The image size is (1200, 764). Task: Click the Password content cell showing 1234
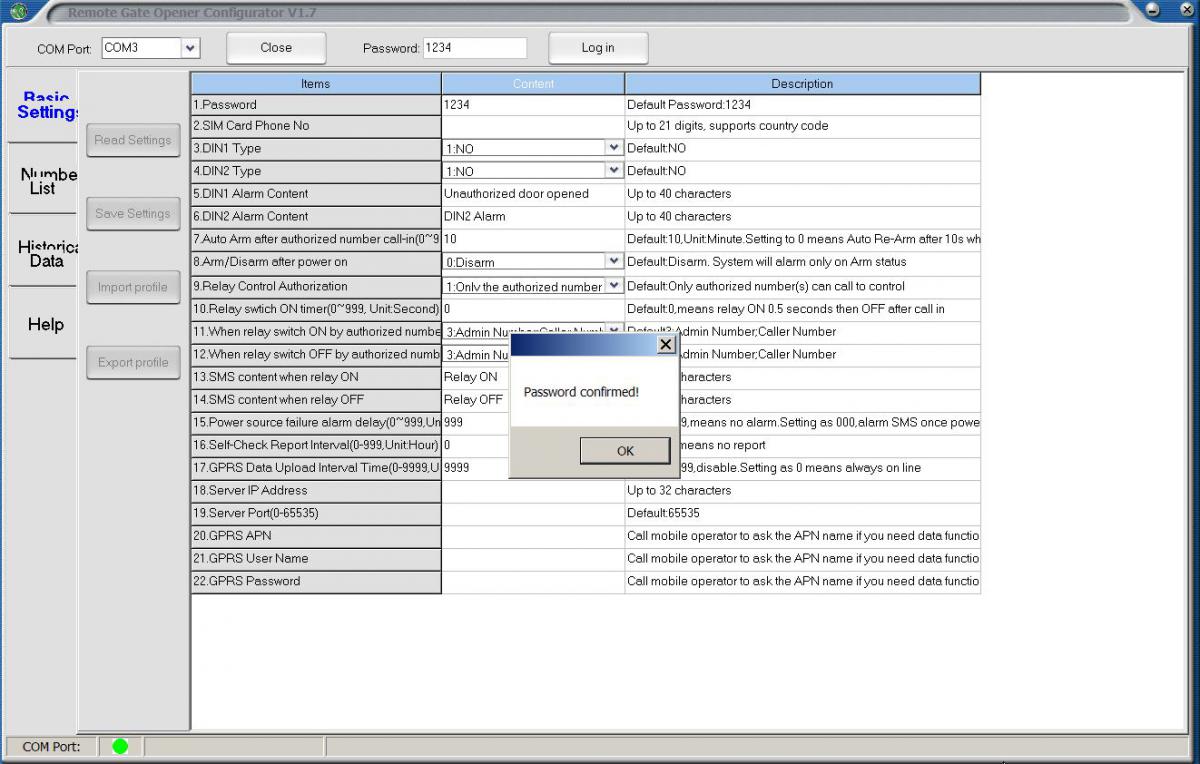coord(533,104)
